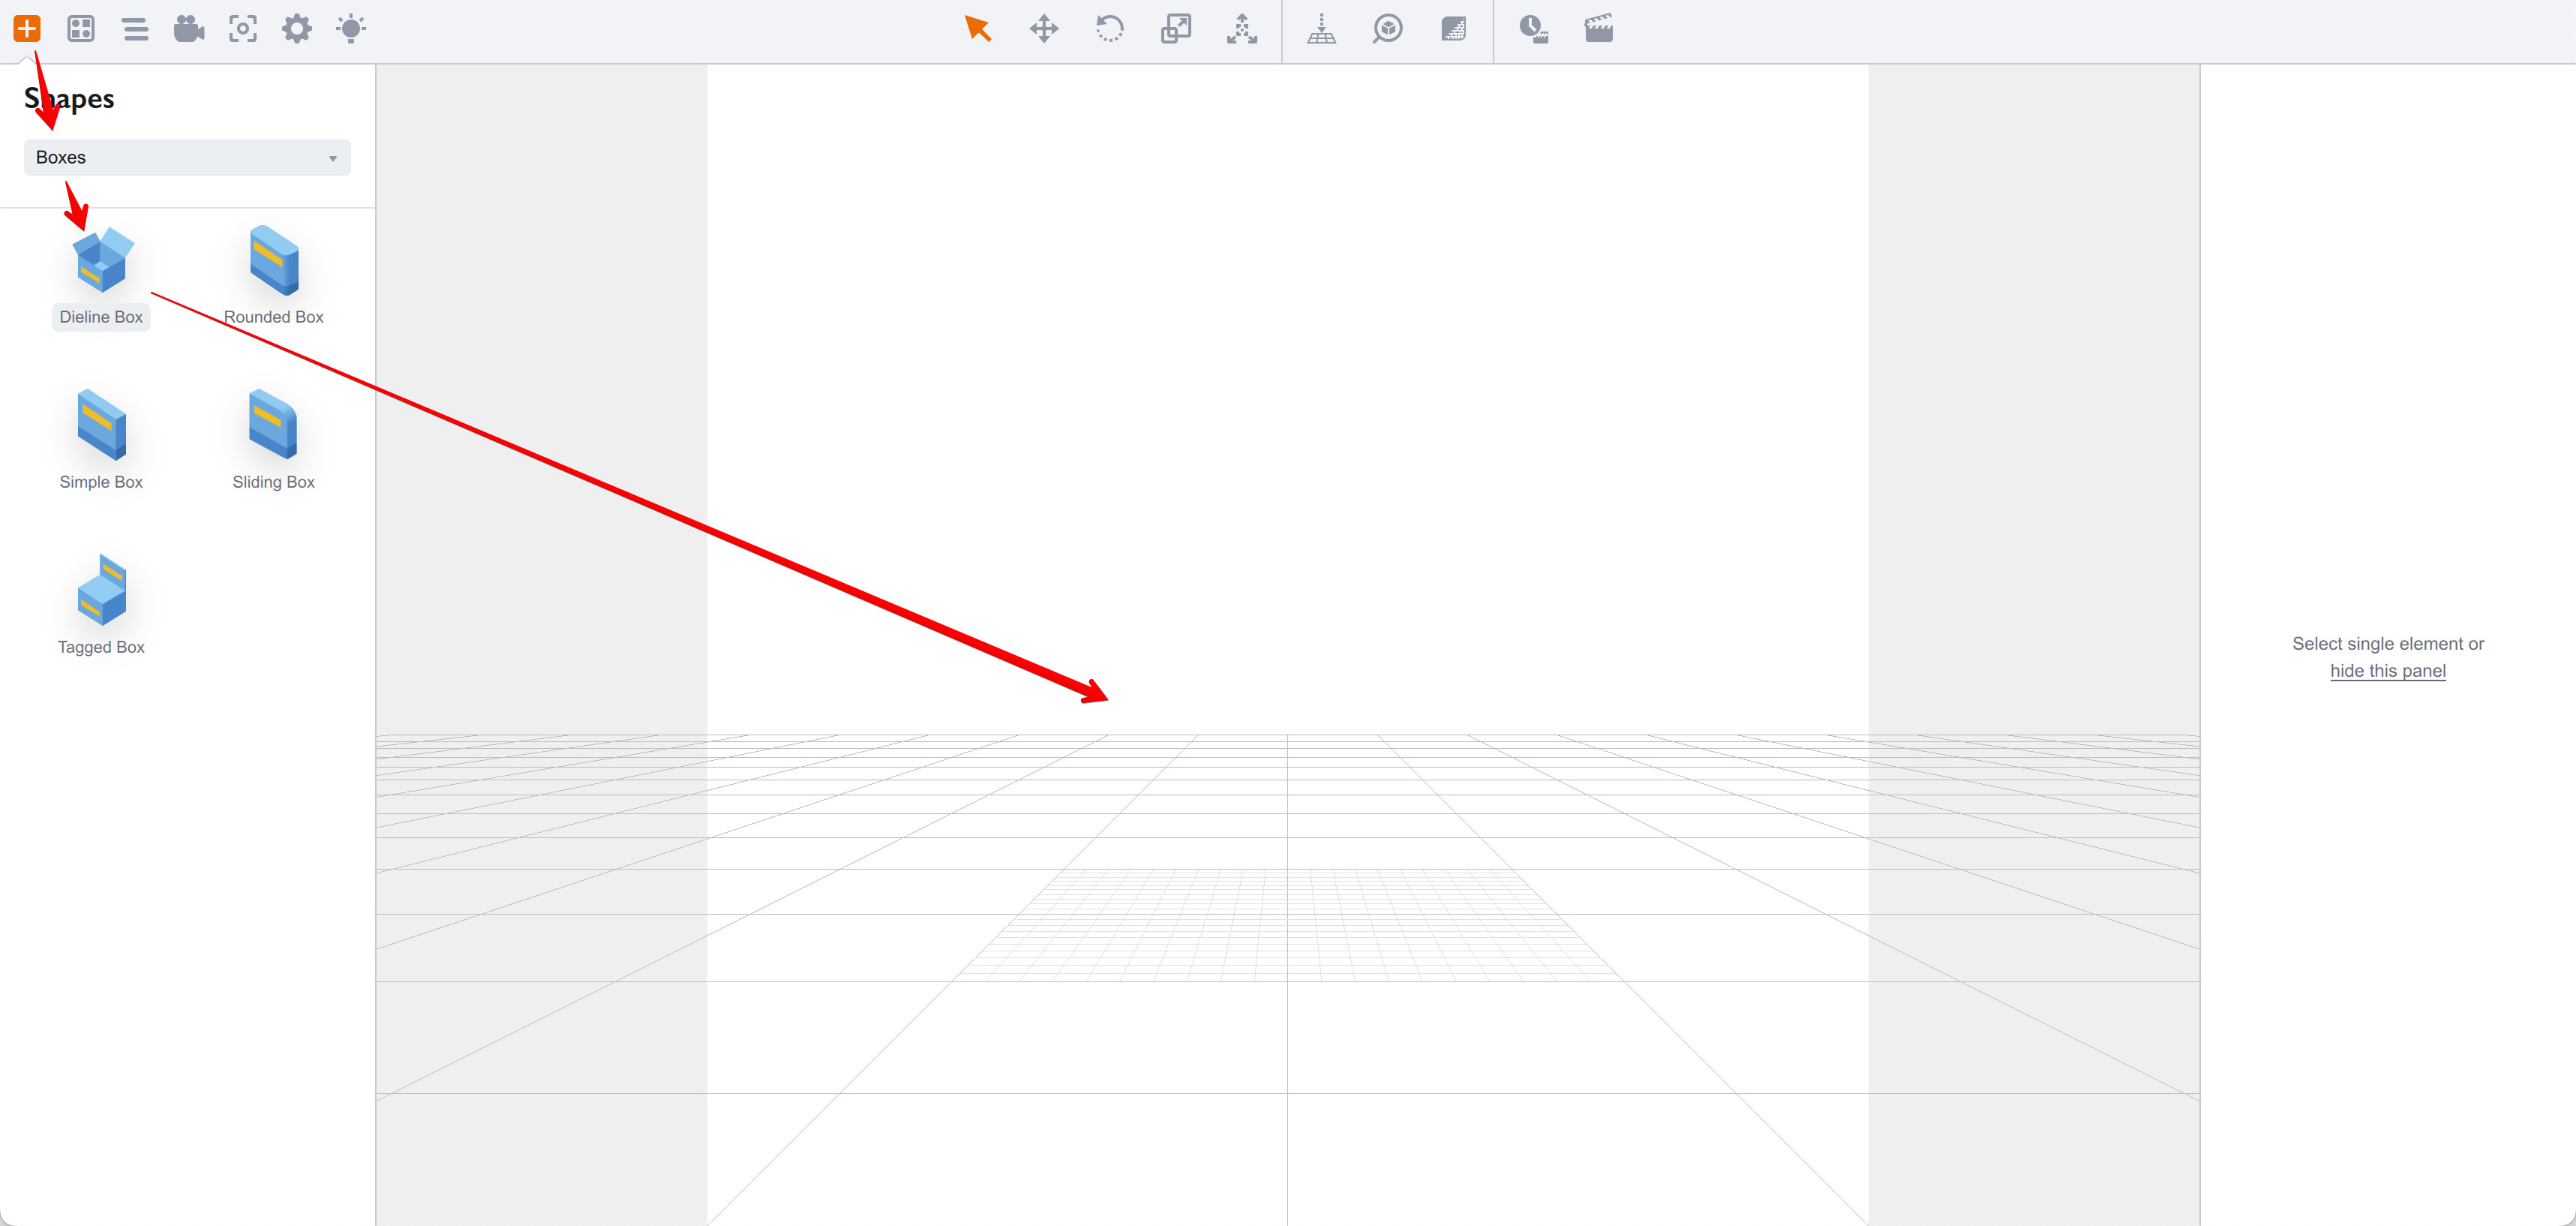Image resolution: width=2576 pixels, height=1226 pixels.
Task: Open the Boxes shape category dropdown
Action: click(x=187, y=157)
